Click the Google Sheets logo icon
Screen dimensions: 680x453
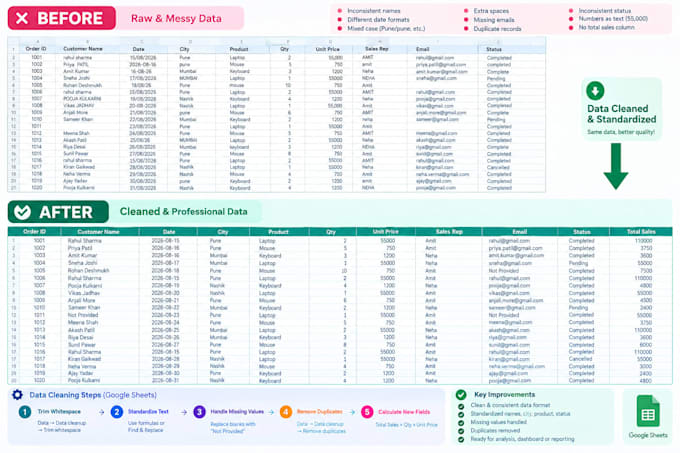coord(648,412)
